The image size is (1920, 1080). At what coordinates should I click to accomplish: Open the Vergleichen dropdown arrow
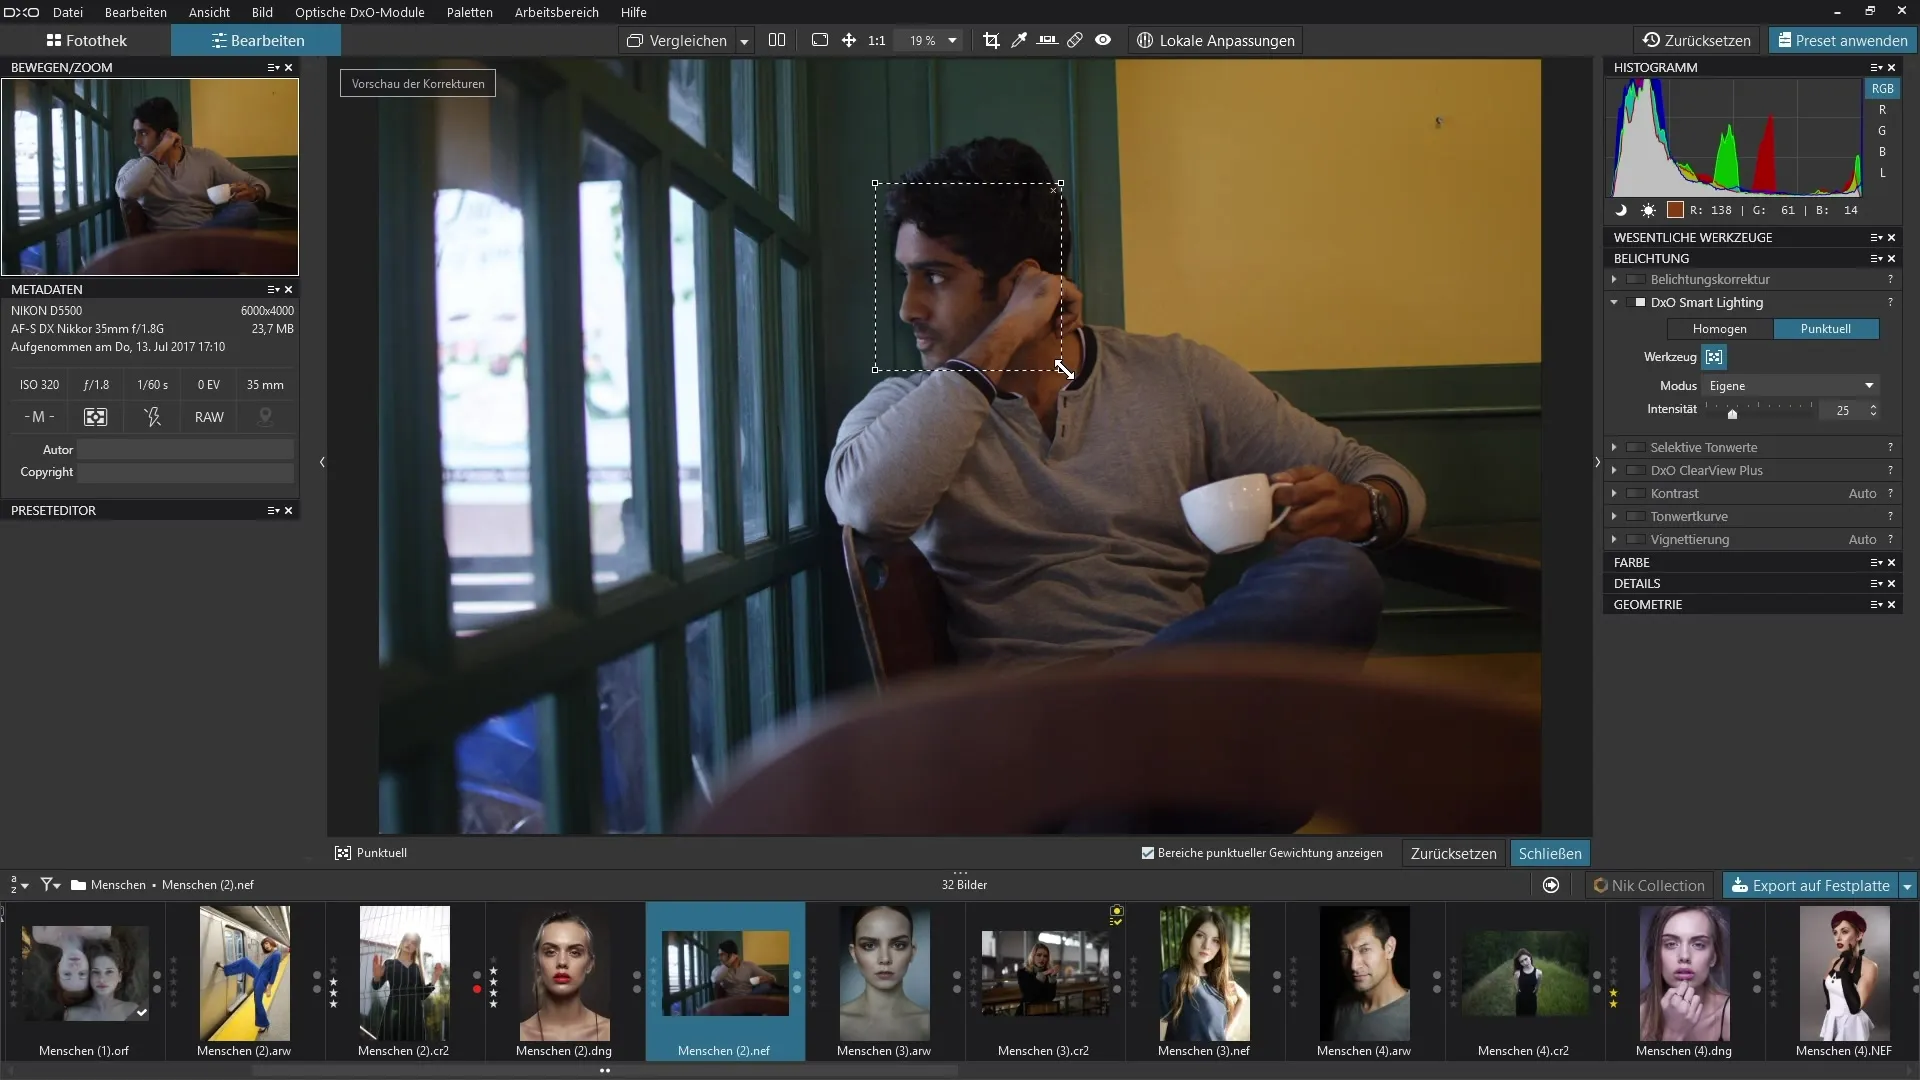point(744,42)
